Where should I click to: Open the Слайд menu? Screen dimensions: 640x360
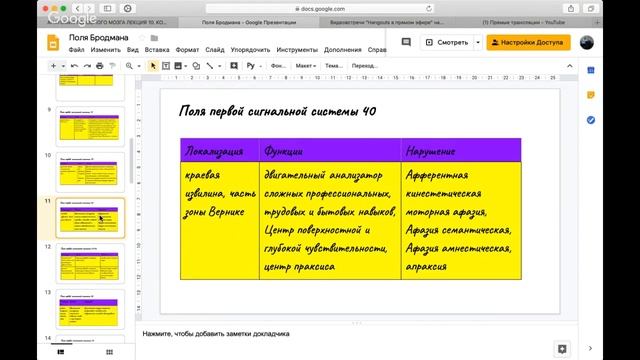(x=215, y=50)
